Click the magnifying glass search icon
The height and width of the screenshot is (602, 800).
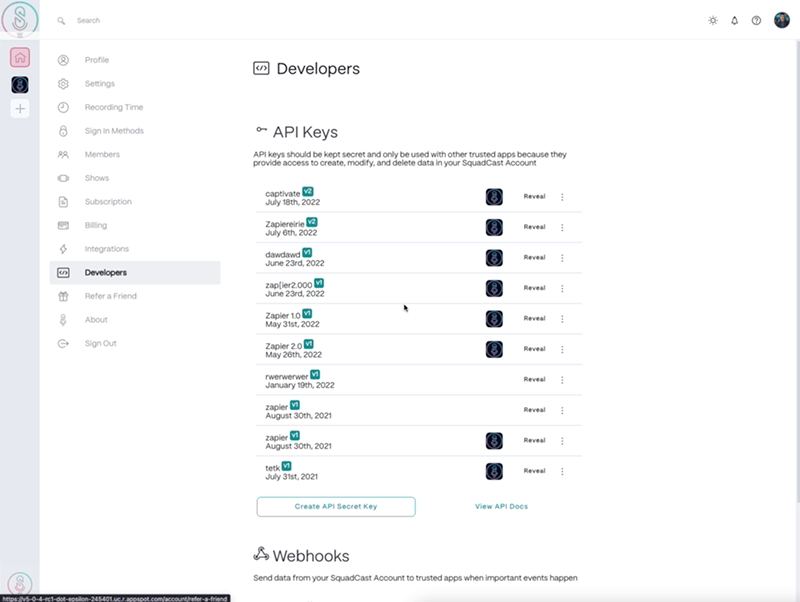coord(61,21)
